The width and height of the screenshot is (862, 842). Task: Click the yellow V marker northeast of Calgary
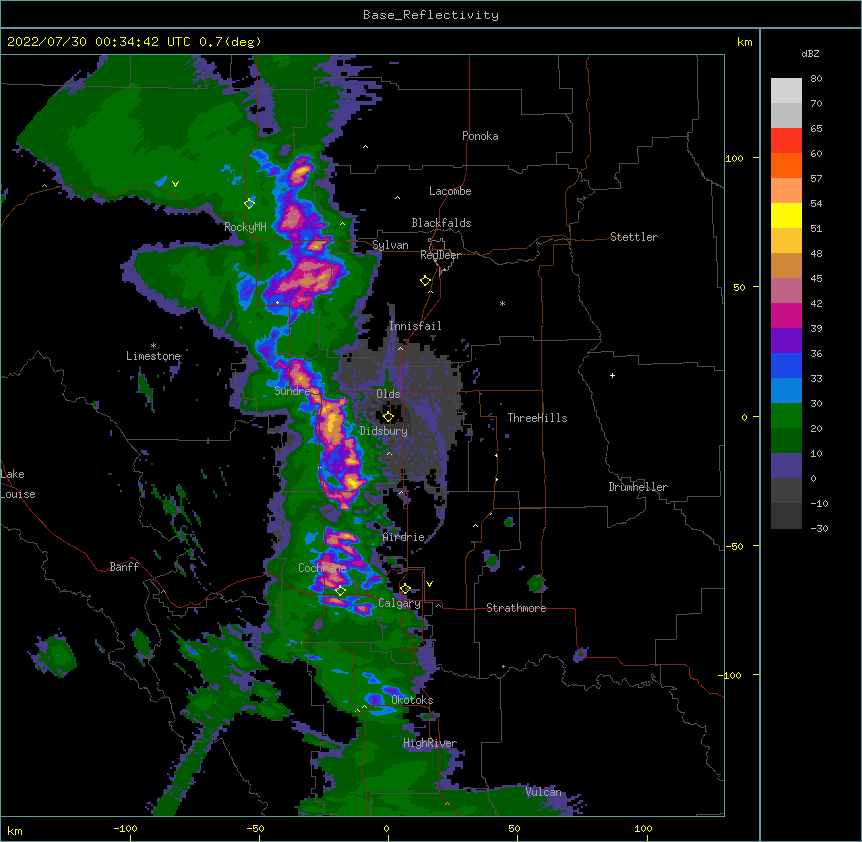(429, 584)
